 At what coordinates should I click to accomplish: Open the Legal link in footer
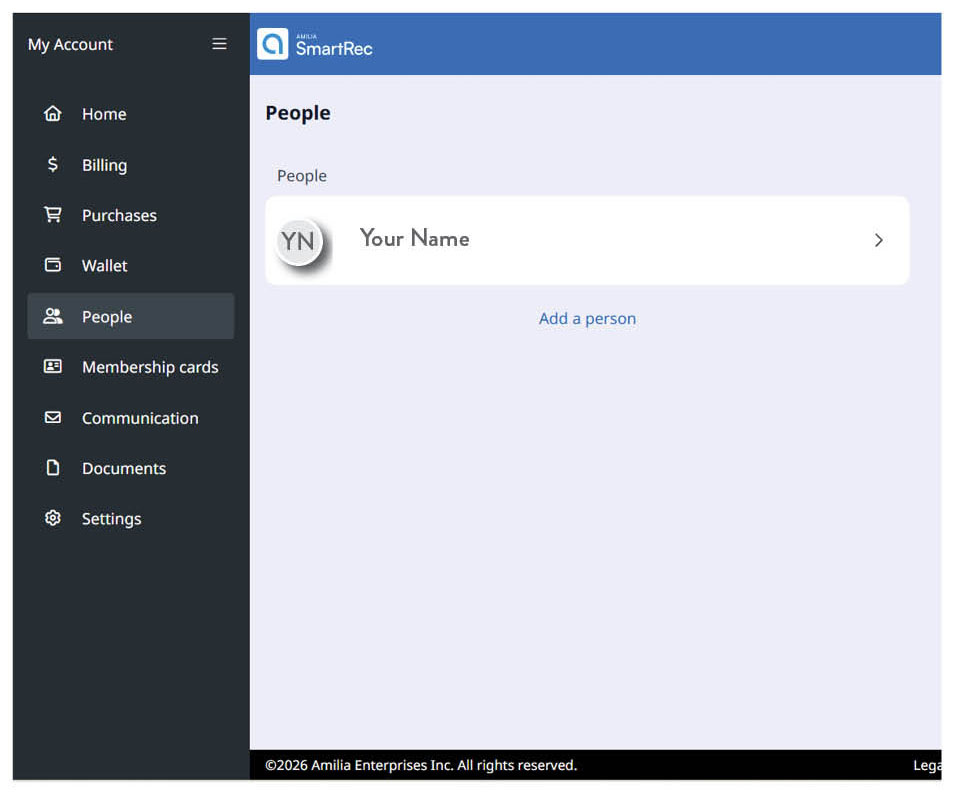pyautogui.click(x=926, y=765)
